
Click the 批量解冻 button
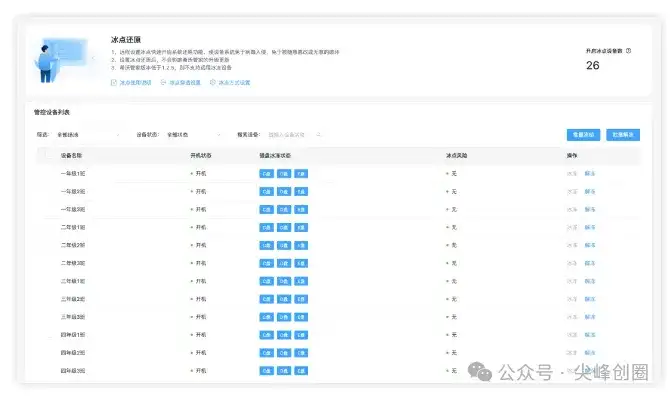click(x=623, y=135)
